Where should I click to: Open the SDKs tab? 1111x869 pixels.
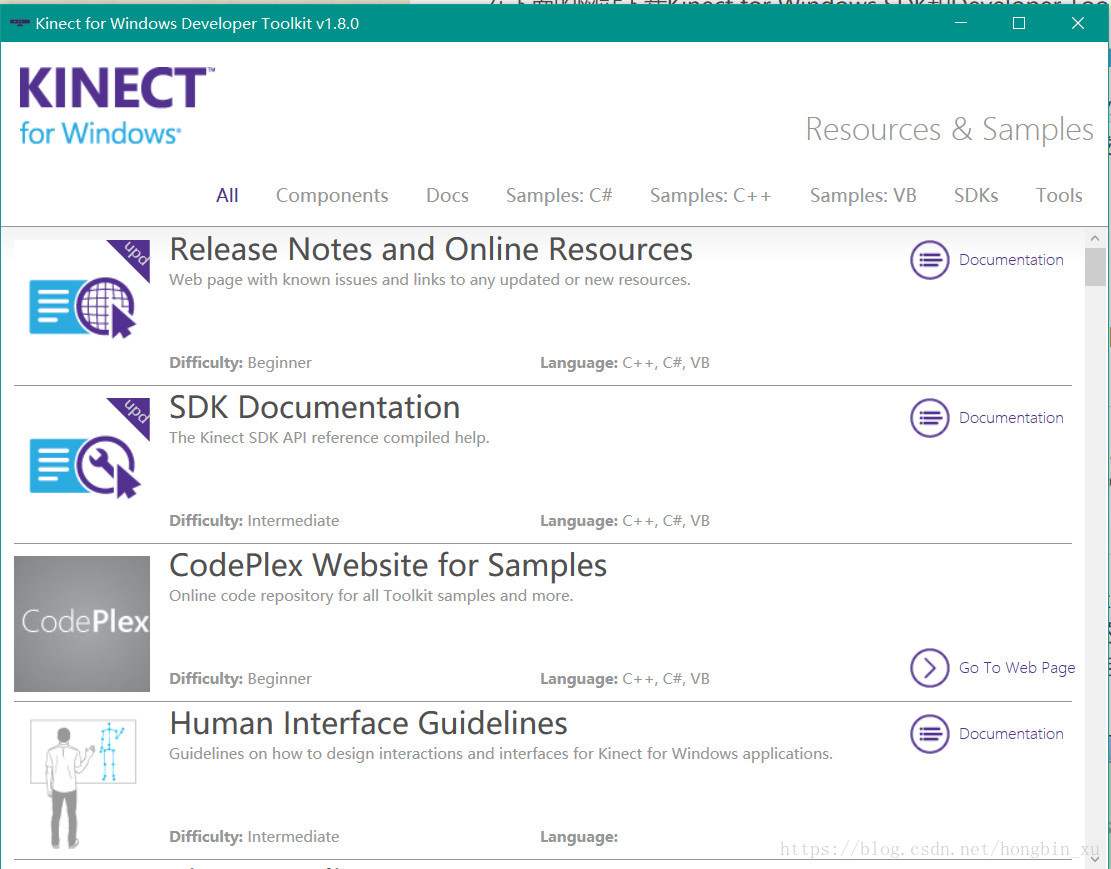coord(976,196)
